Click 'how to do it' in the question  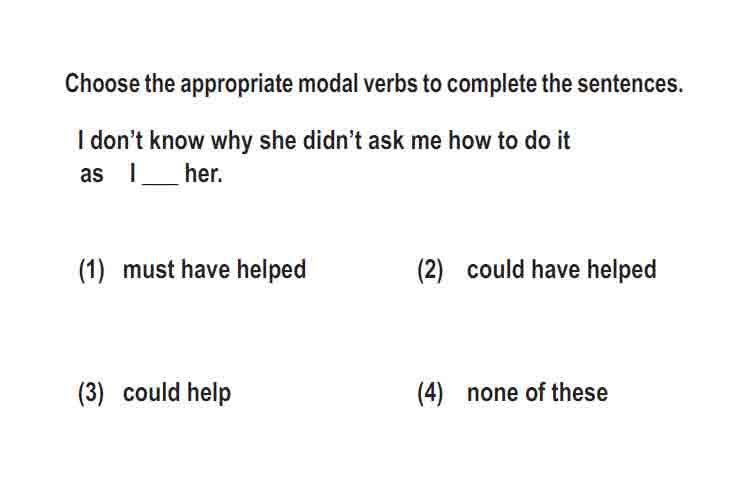tap(509, 141)
